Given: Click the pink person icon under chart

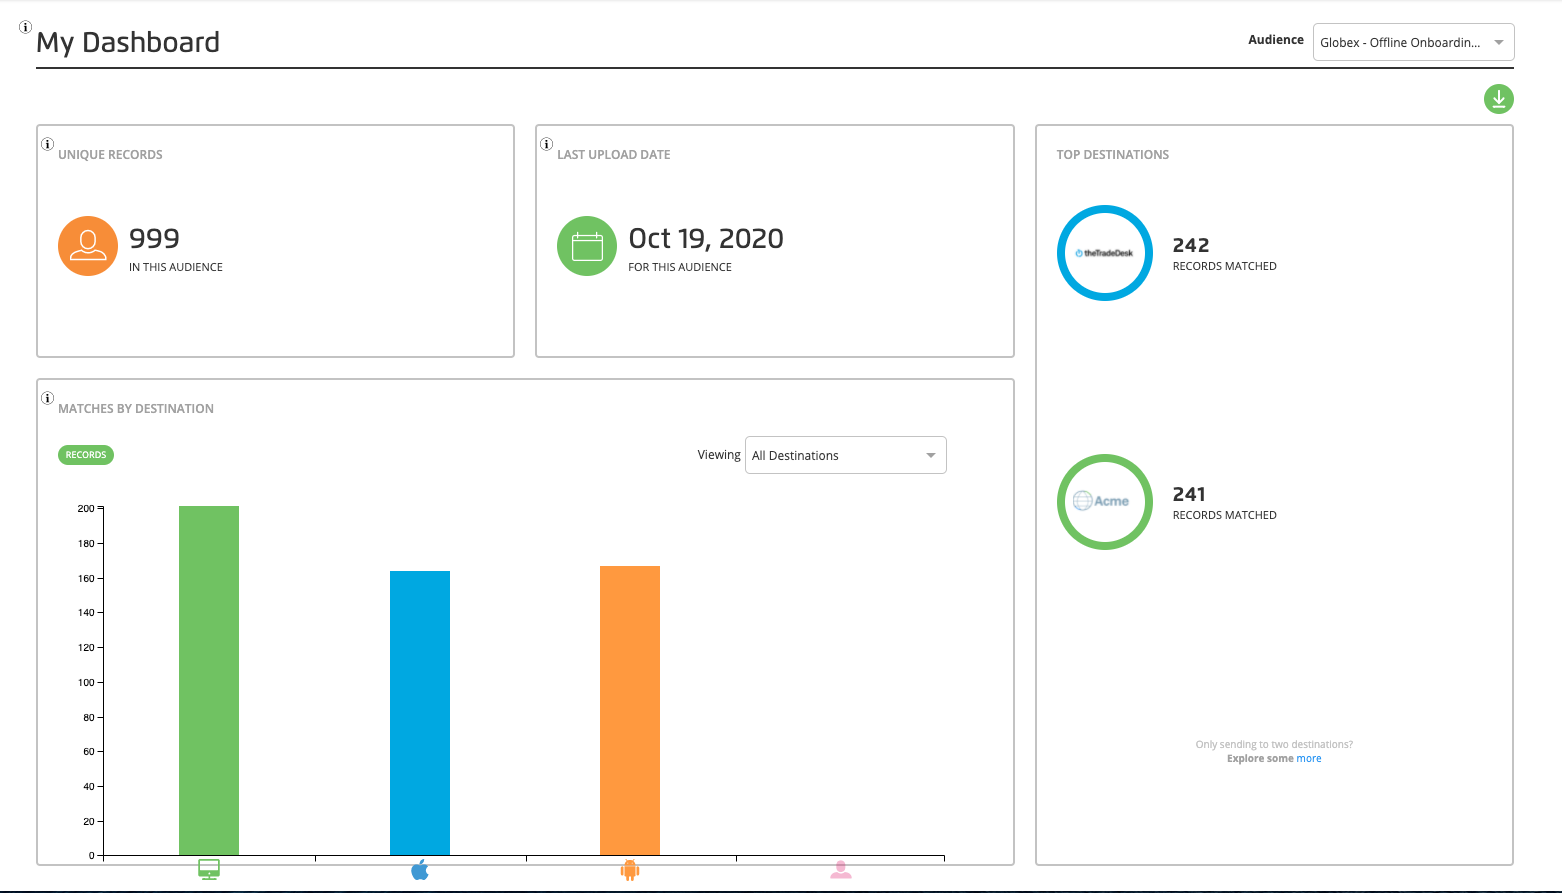Looking at the screenshot, I should click(x=841, y=869).
